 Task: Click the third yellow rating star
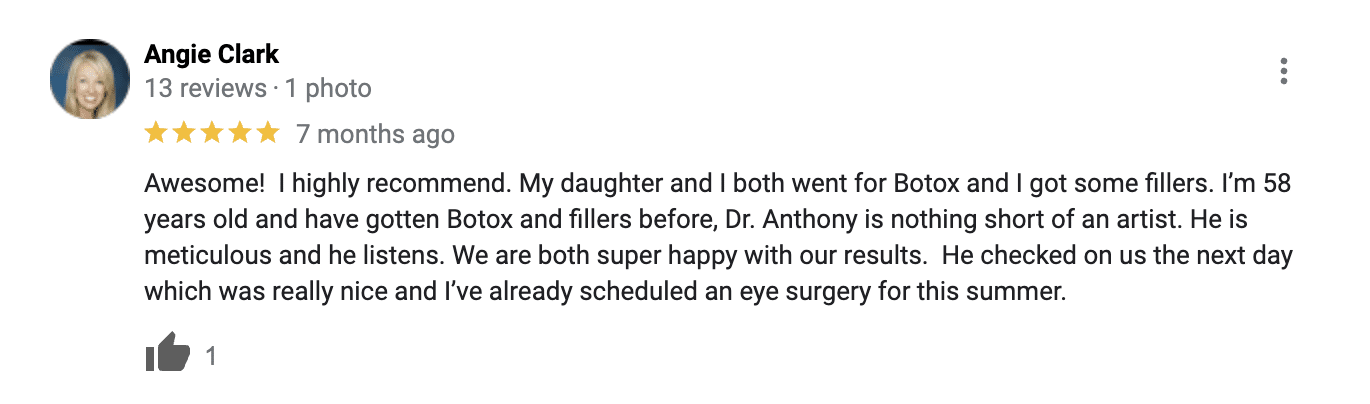coord(212,133)
